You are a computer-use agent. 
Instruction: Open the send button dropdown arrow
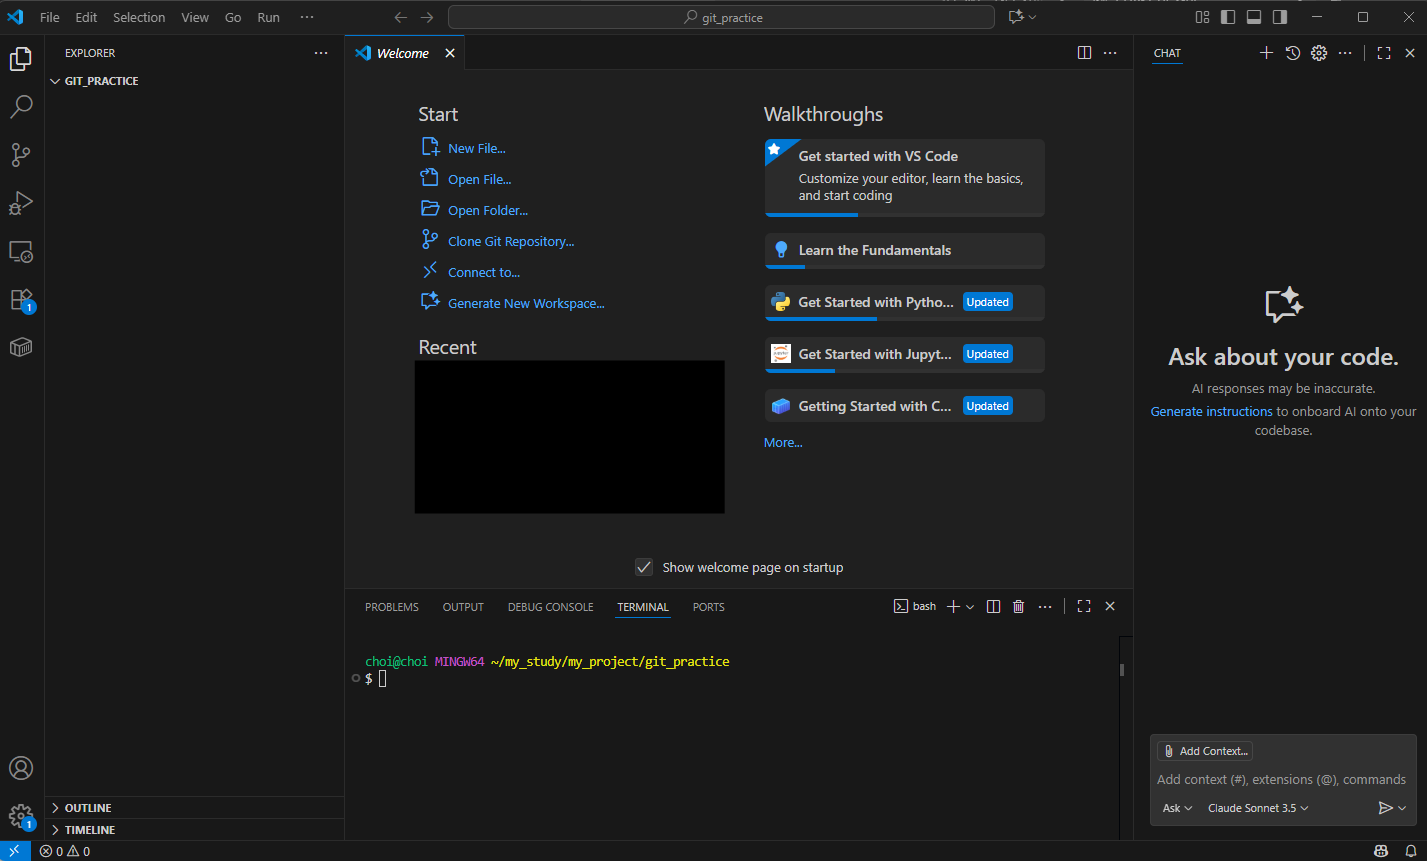click(x=1402, y=808)
